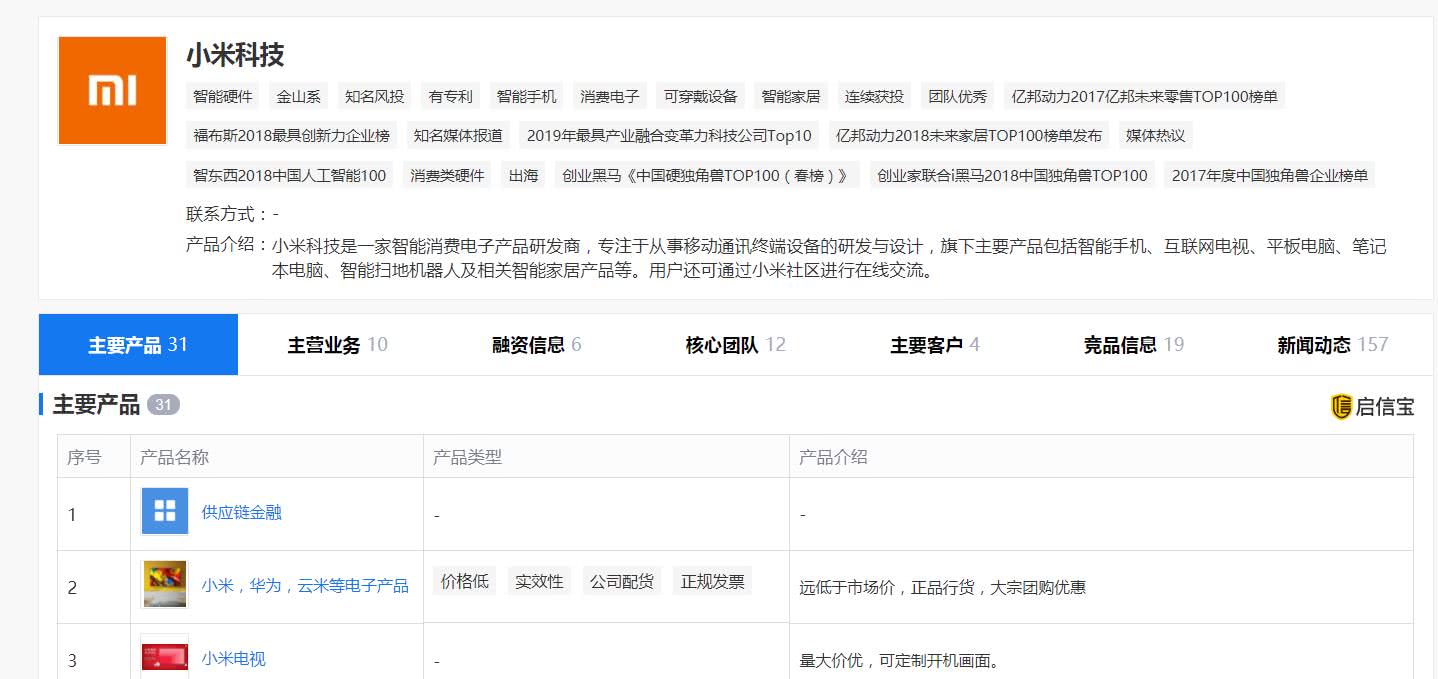Image resolution: width=1438 pixels, height=679 pixels.
Task: Click the 智能手机 tag
Action: [x=527, y=96]
